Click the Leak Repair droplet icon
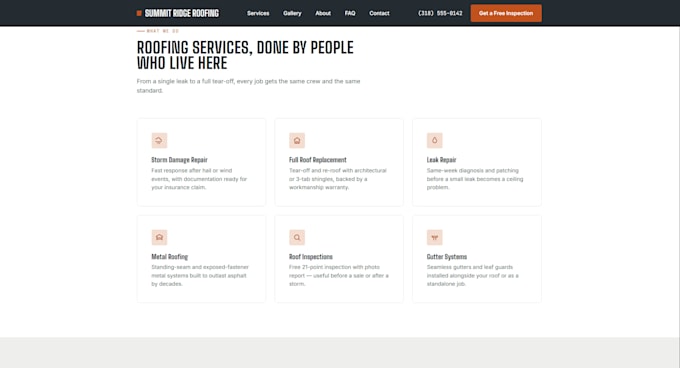This screenshot has height=368, width=680. (435, 140)
